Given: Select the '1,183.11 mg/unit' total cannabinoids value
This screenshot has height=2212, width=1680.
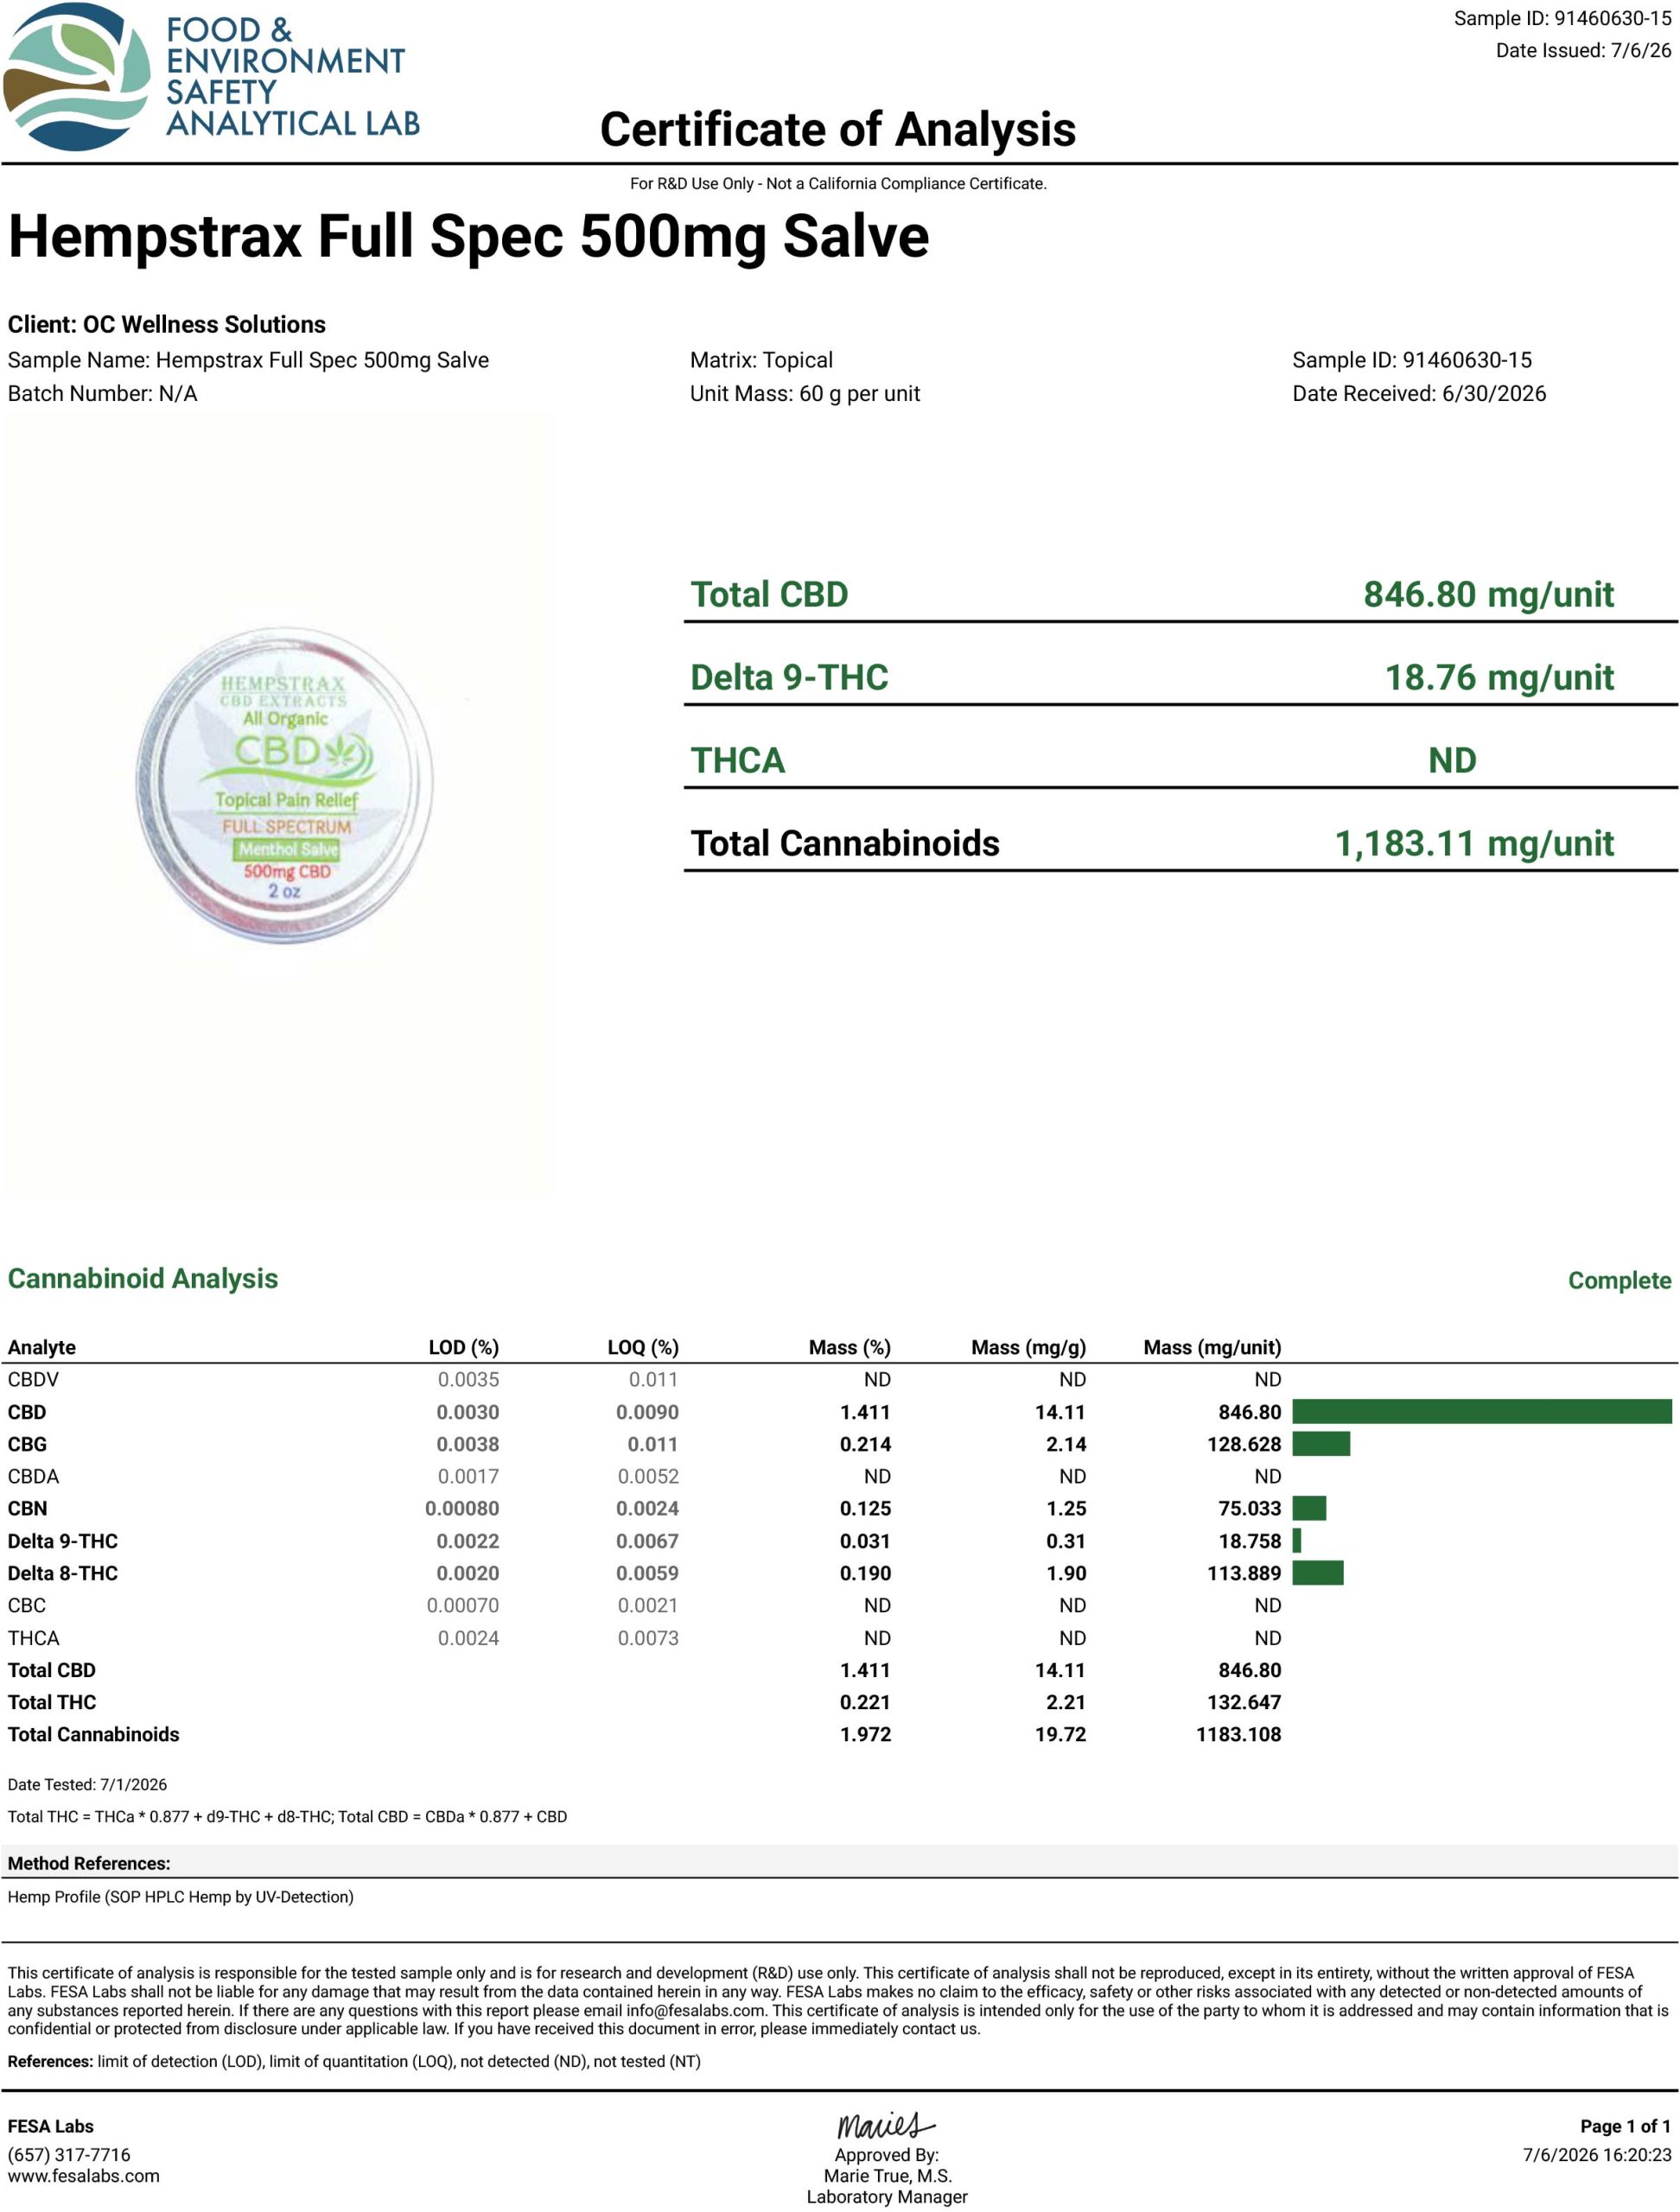Looking at the screenshot, I should (x=1474, y=844).
